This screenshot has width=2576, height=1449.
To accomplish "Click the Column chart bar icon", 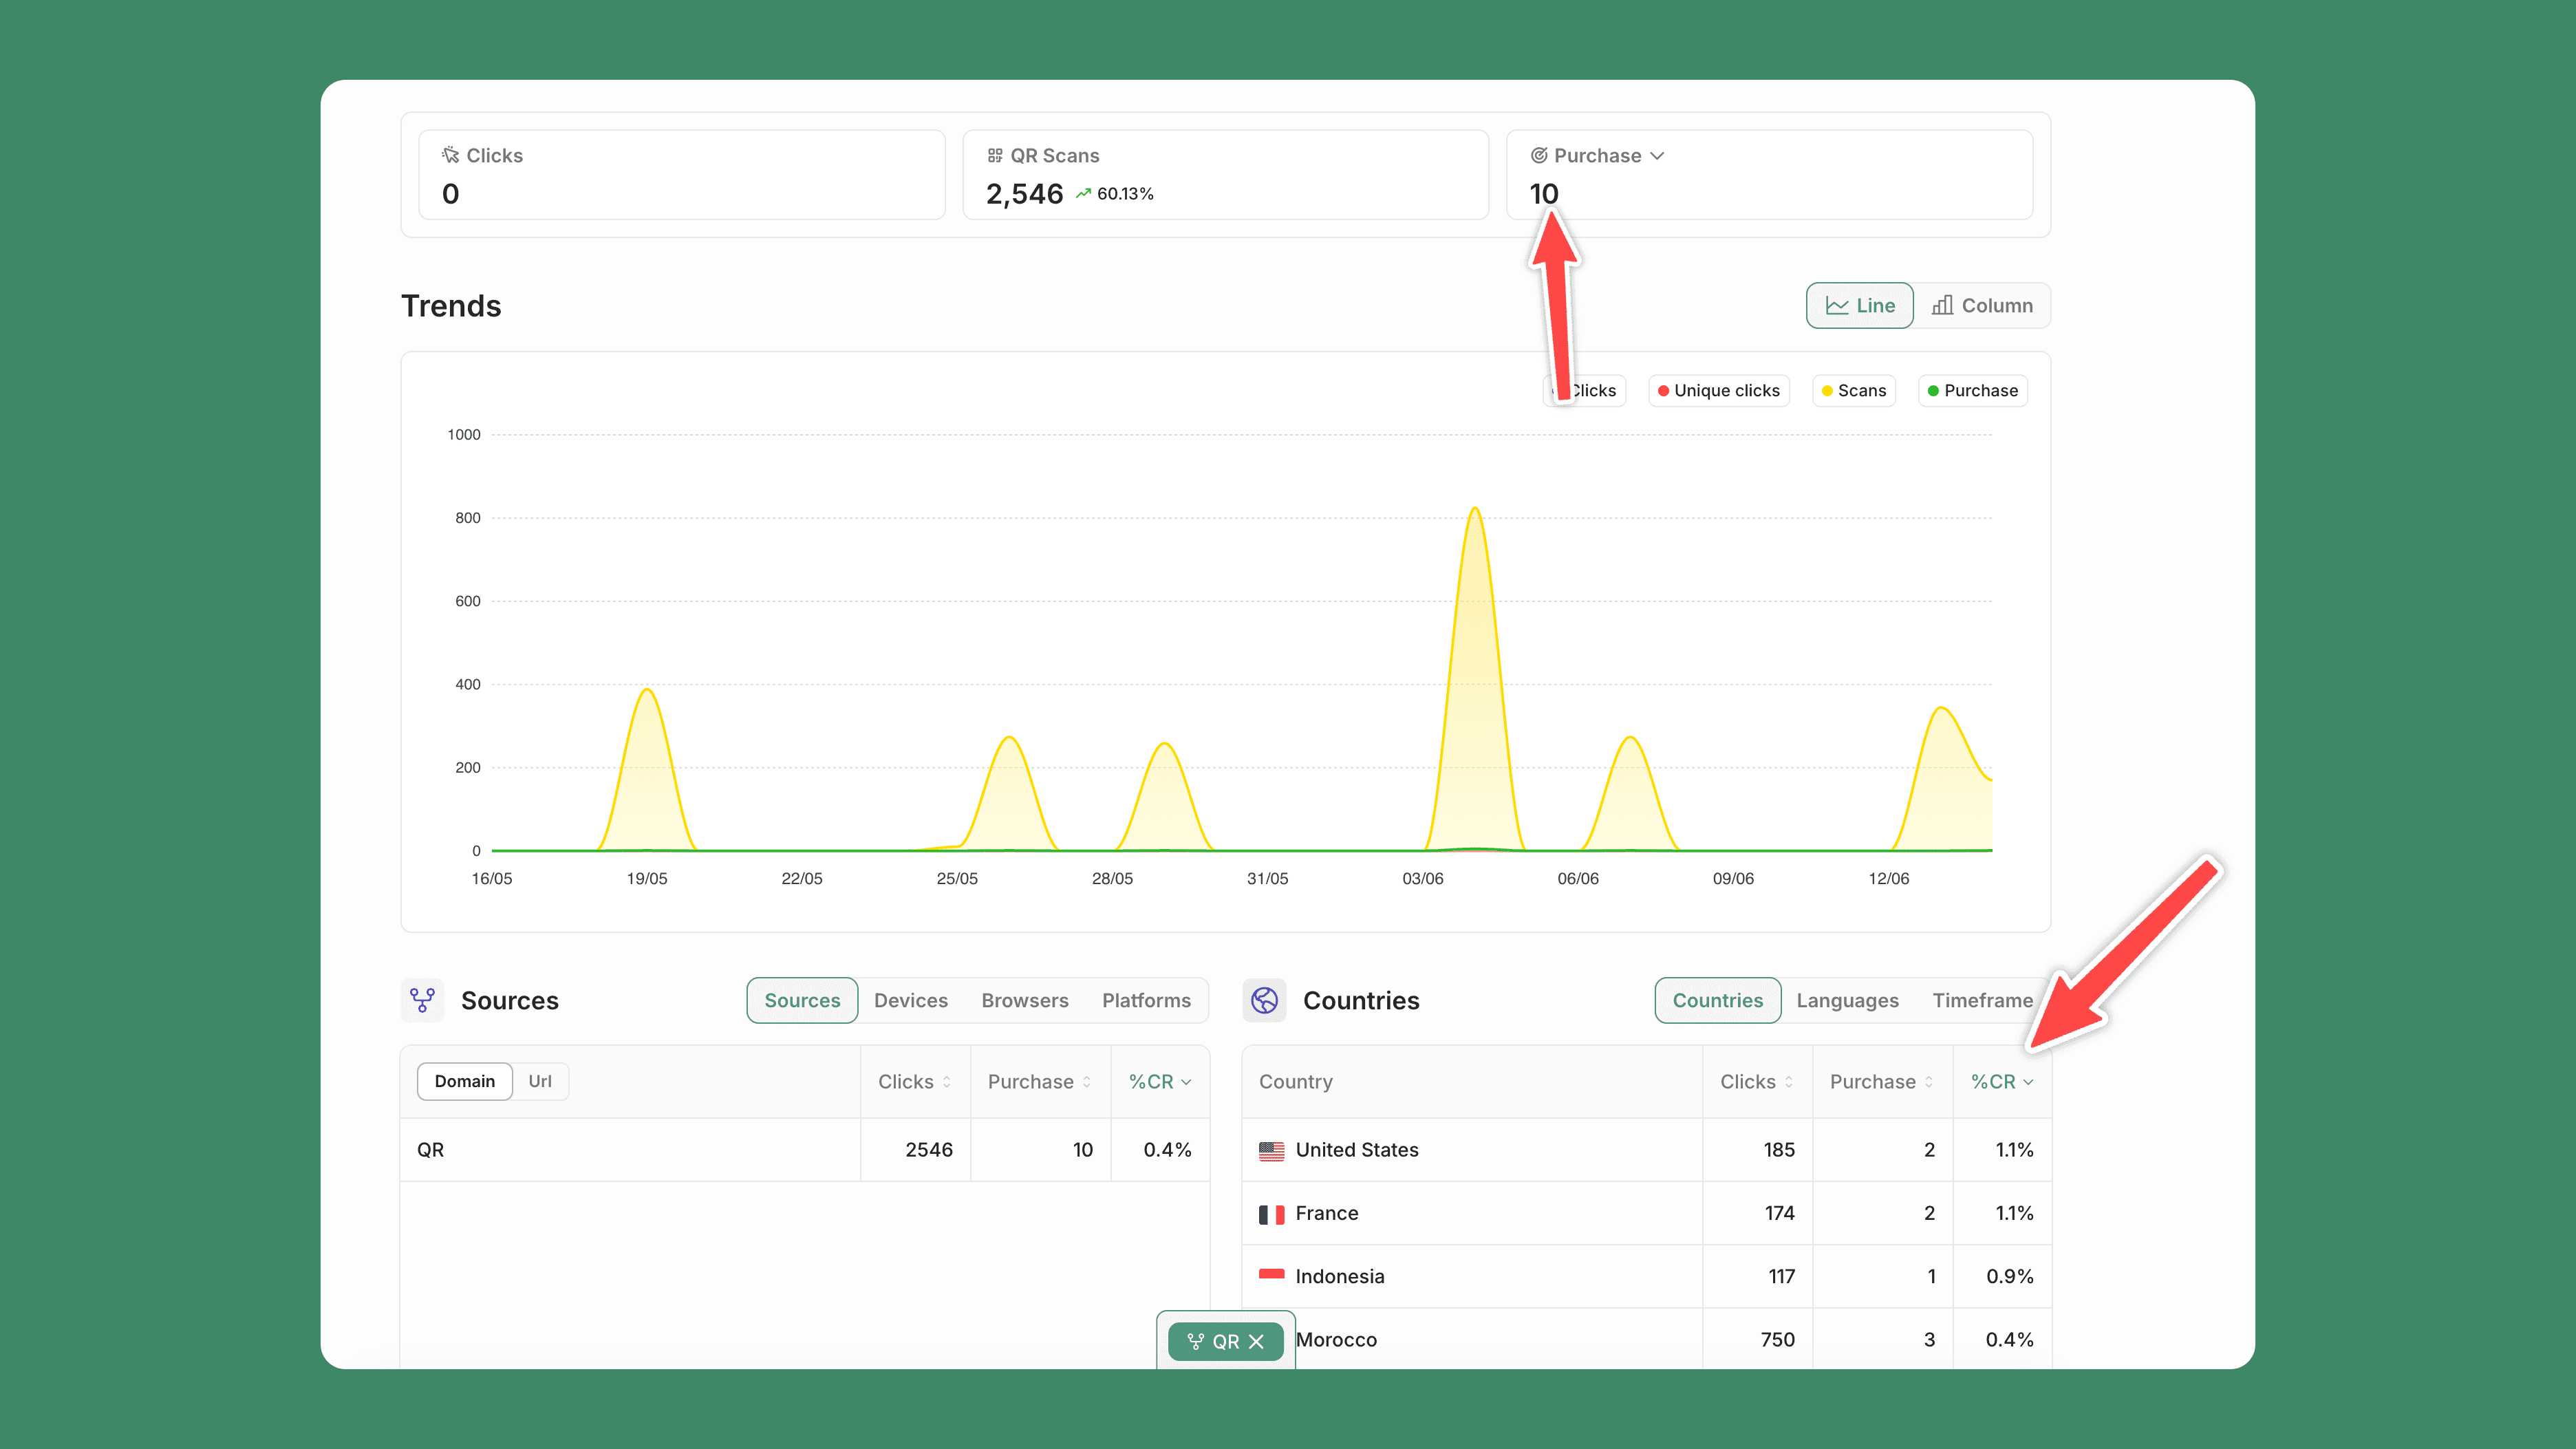I will tap(1942, 306).
